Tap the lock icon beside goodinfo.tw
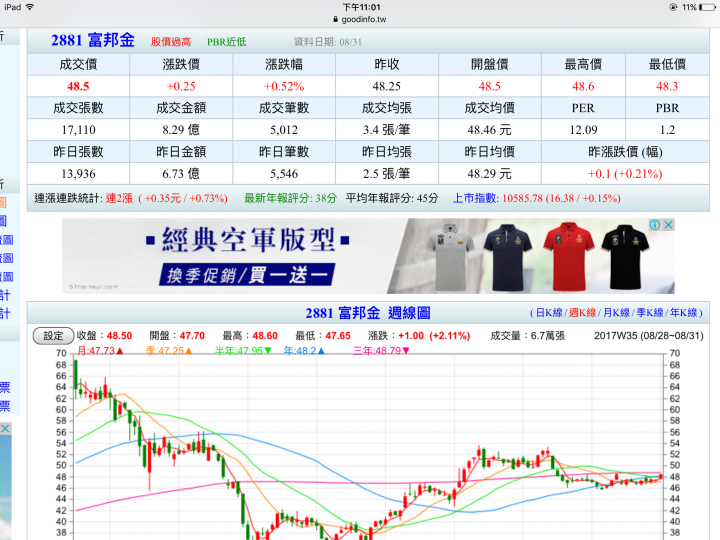This screenshot has width=720, height=540. [x=336, y=19]
